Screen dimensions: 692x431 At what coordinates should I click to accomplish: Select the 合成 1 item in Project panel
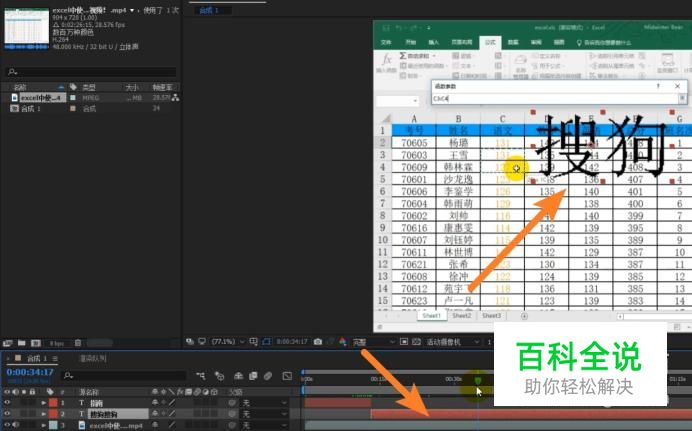click(x=30, y=109)
